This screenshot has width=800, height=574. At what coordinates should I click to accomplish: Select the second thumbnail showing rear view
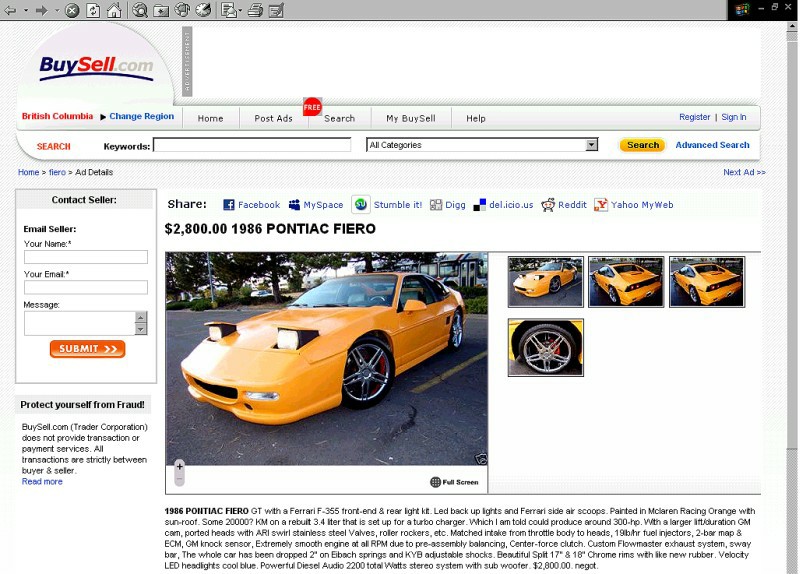626,282
